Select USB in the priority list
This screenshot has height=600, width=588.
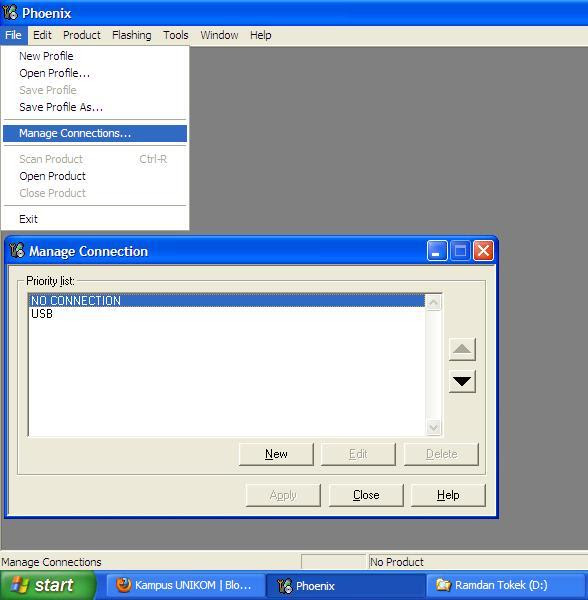pyautogui.click(x=226, y=314)
